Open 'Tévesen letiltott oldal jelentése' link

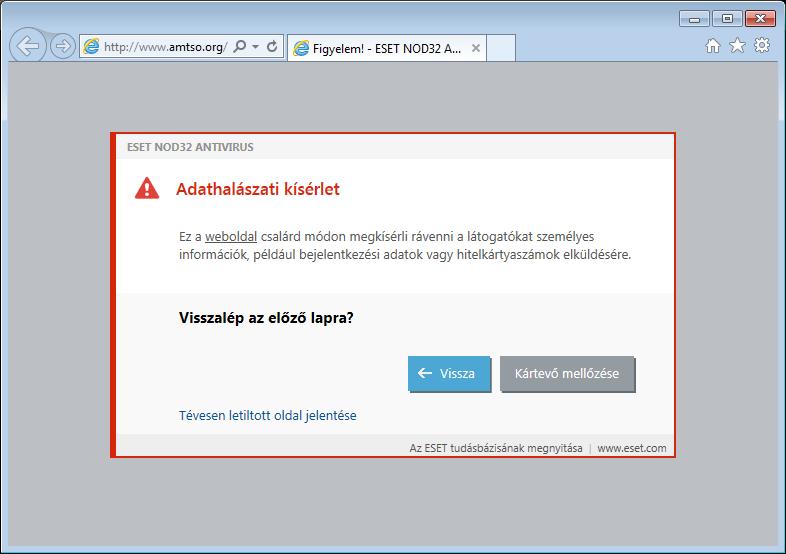268,416
